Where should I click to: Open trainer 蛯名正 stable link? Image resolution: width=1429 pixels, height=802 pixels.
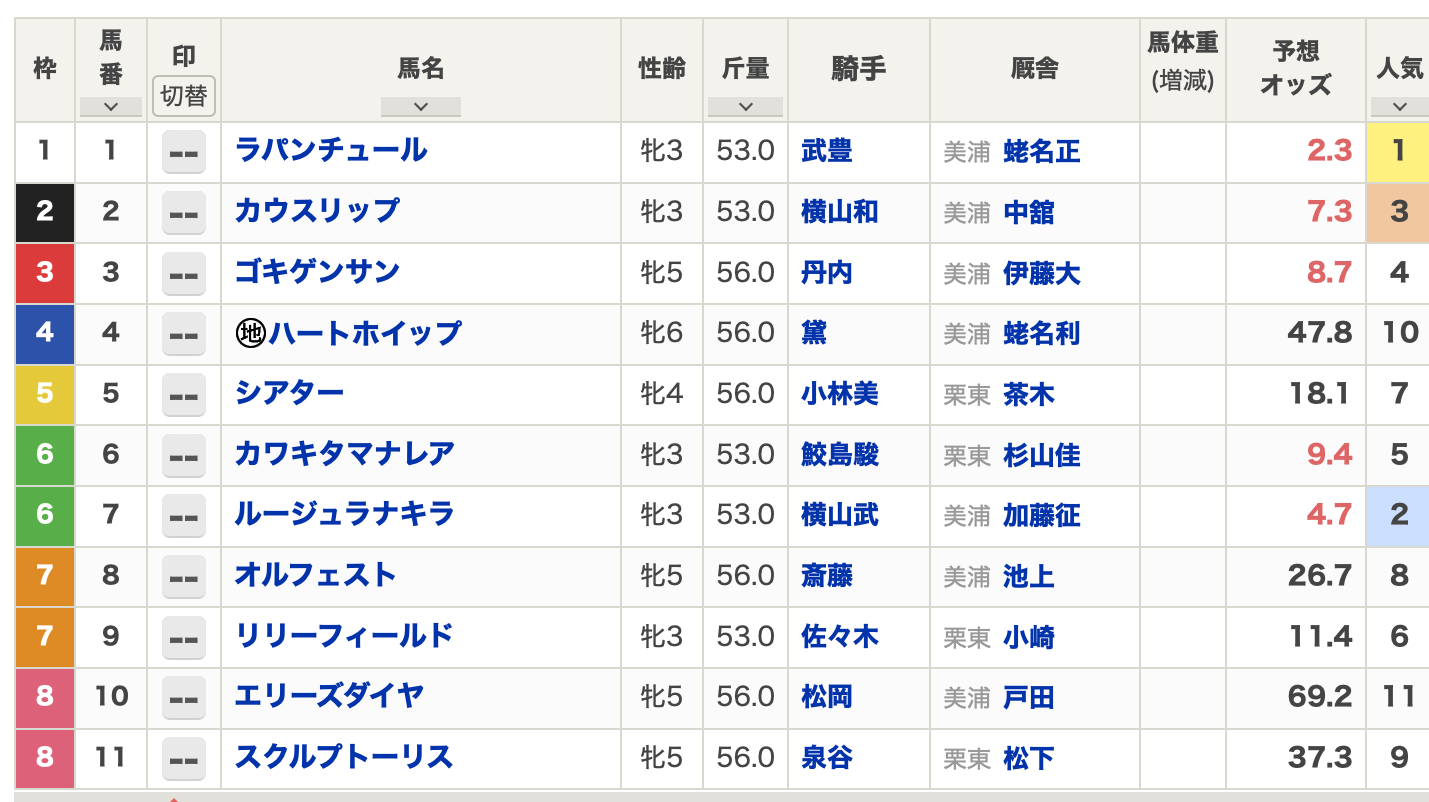(1041, 152)
